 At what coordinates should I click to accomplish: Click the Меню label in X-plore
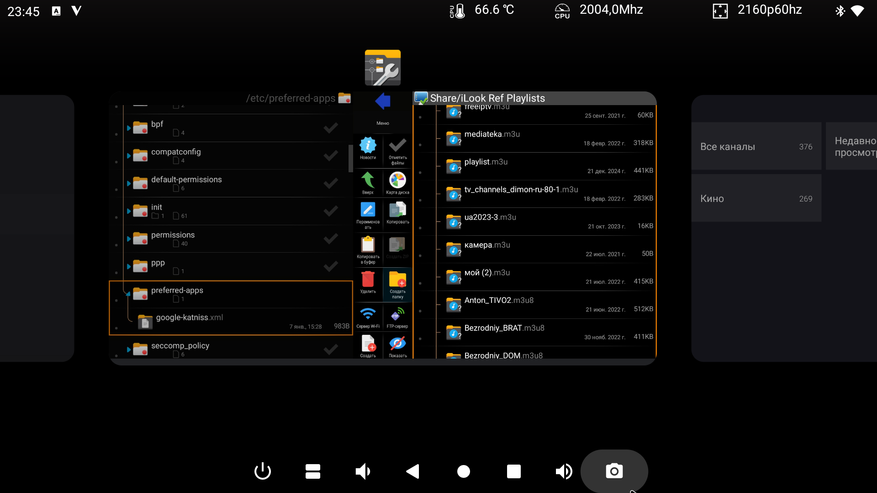(x=383, y=123)
